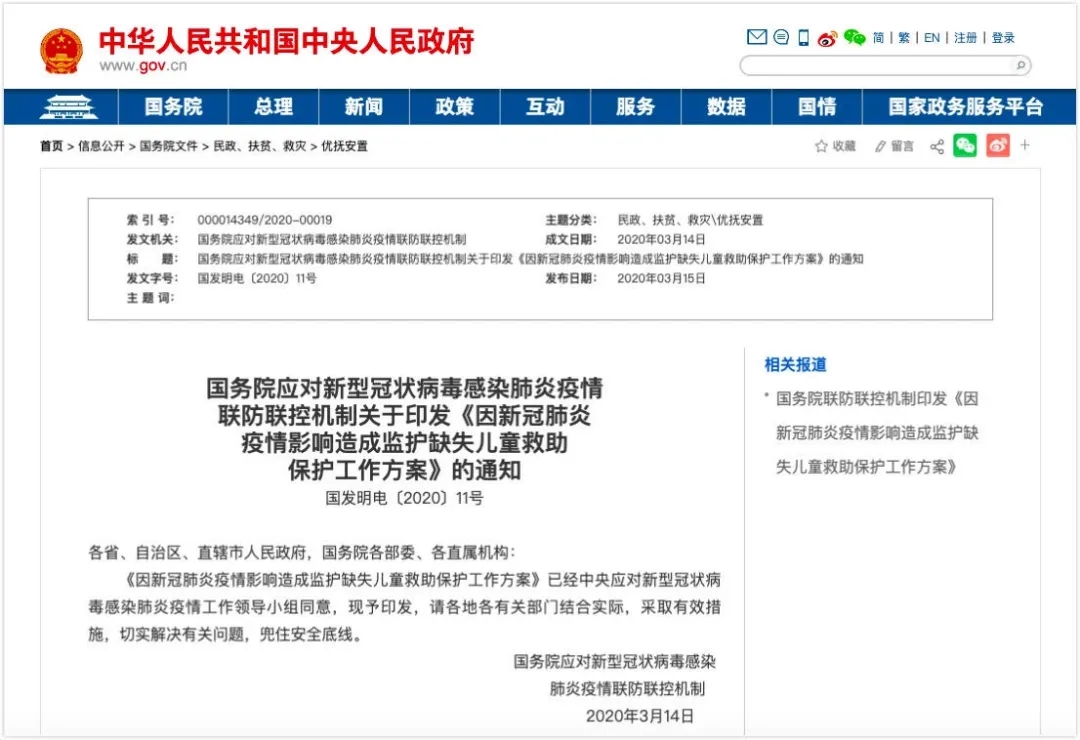Open the 国务院 navigation tab
The width and height of the screenshot is (1080, 740).
tap(173, 107)
